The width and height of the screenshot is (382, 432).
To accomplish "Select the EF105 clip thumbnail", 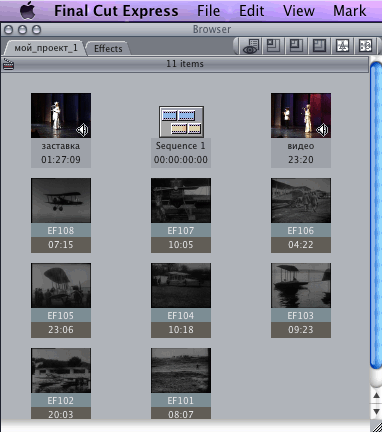I will point(61,285).
